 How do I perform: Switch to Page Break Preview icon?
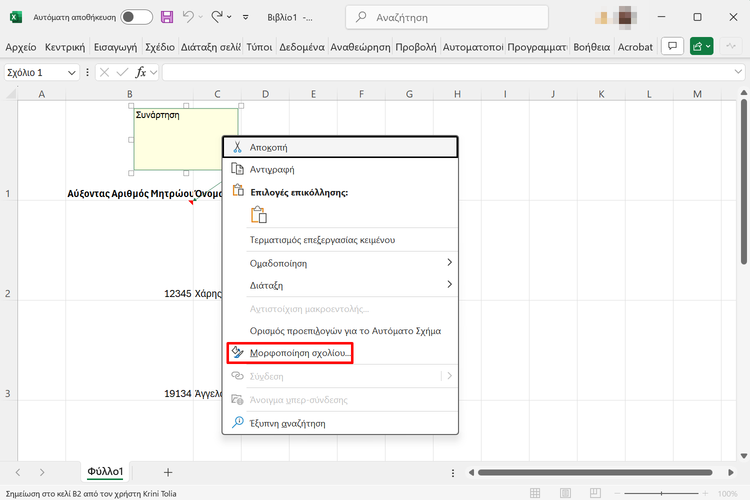coord(596,493)
